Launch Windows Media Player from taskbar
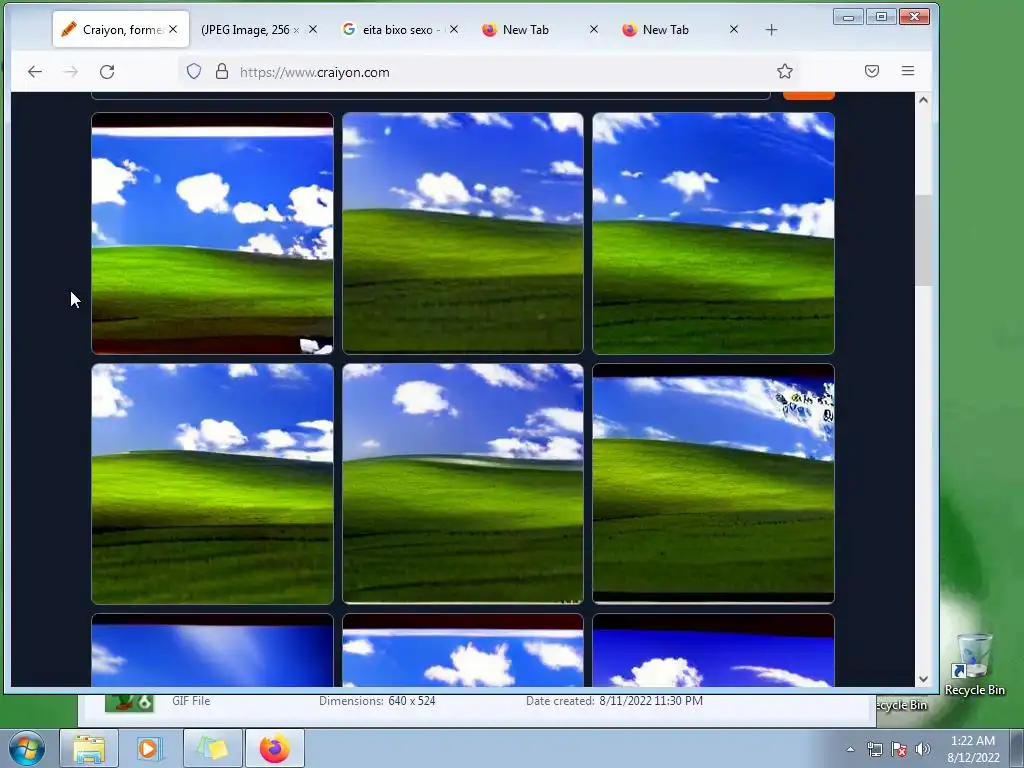This screenshot has height=768, width=1024. pyautogui.click(x=149, y=748)
